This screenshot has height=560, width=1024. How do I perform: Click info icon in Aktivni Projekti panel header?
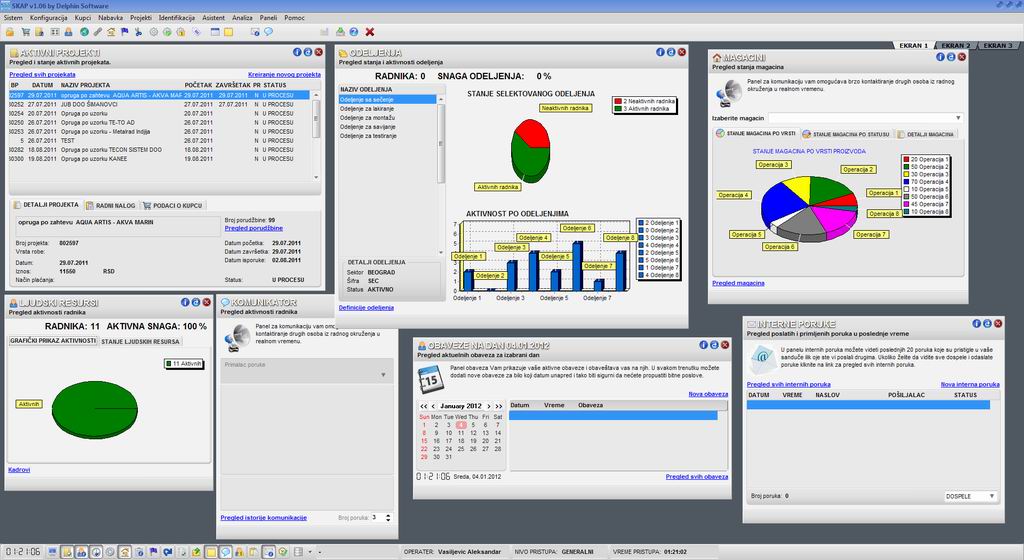(x=297, y=52)
